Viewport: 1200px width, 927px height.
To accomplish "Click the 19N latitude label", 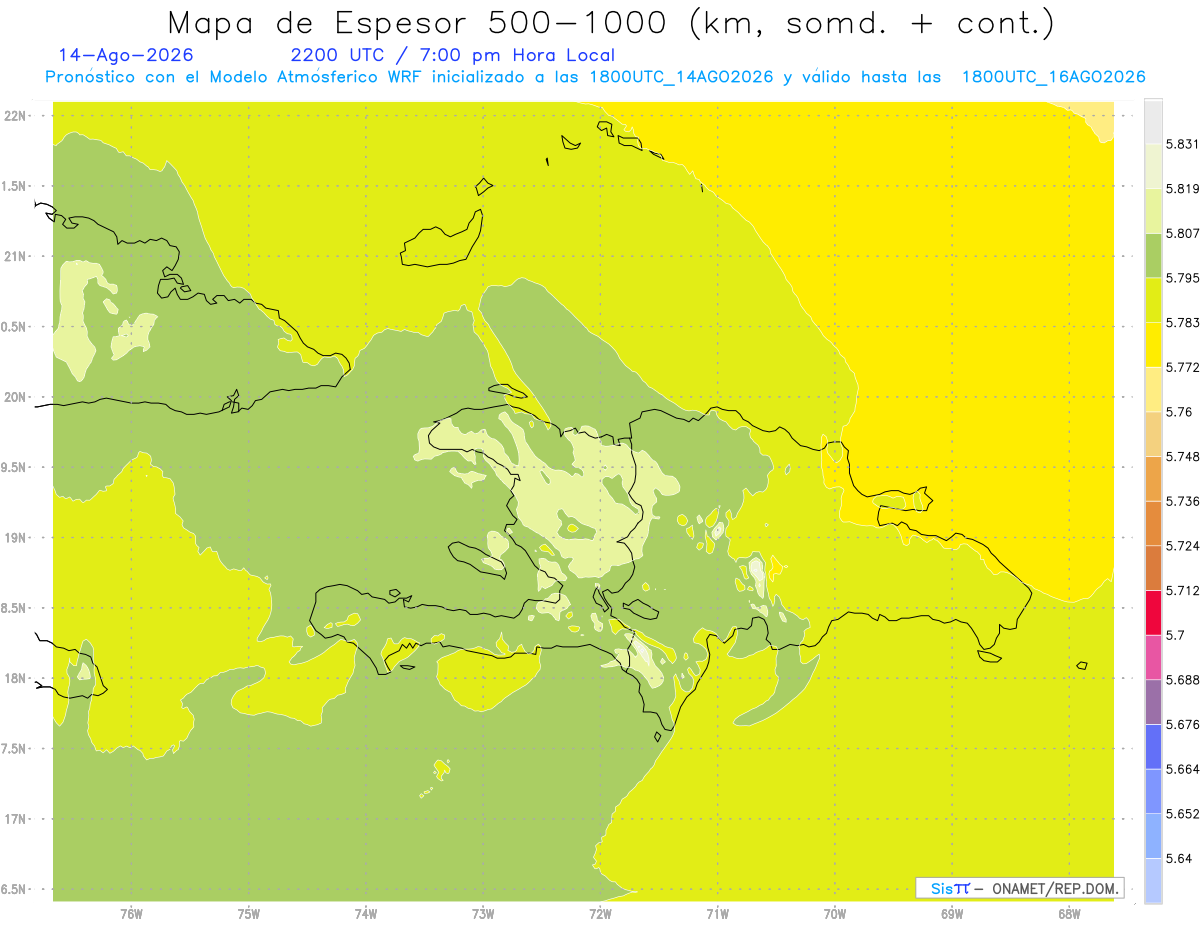I will click(15, 538).
